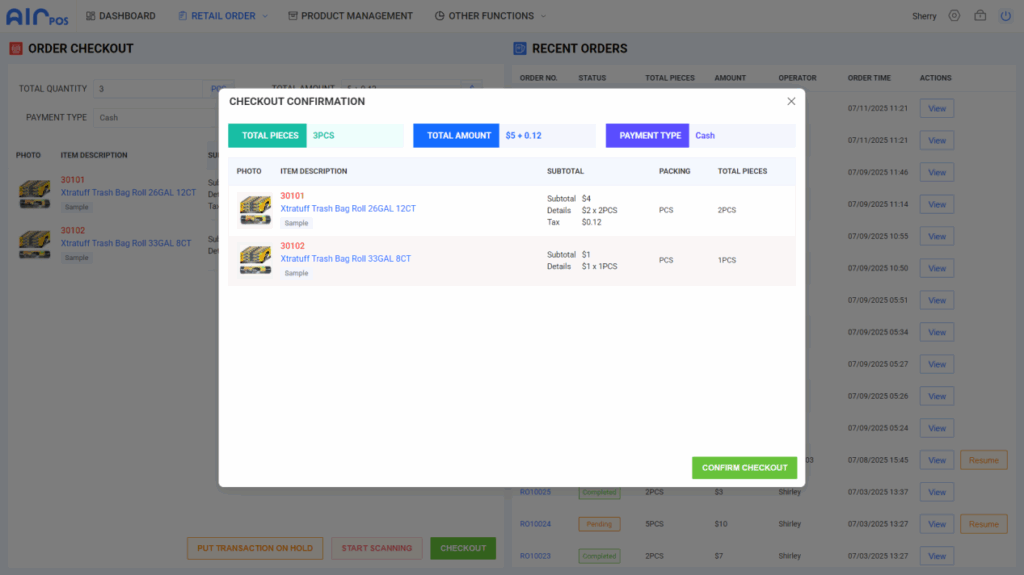The height and width of the screenshot is (575, 1024).
Task: Open the settings icon beside Sherry
Action: coord(954,16)
